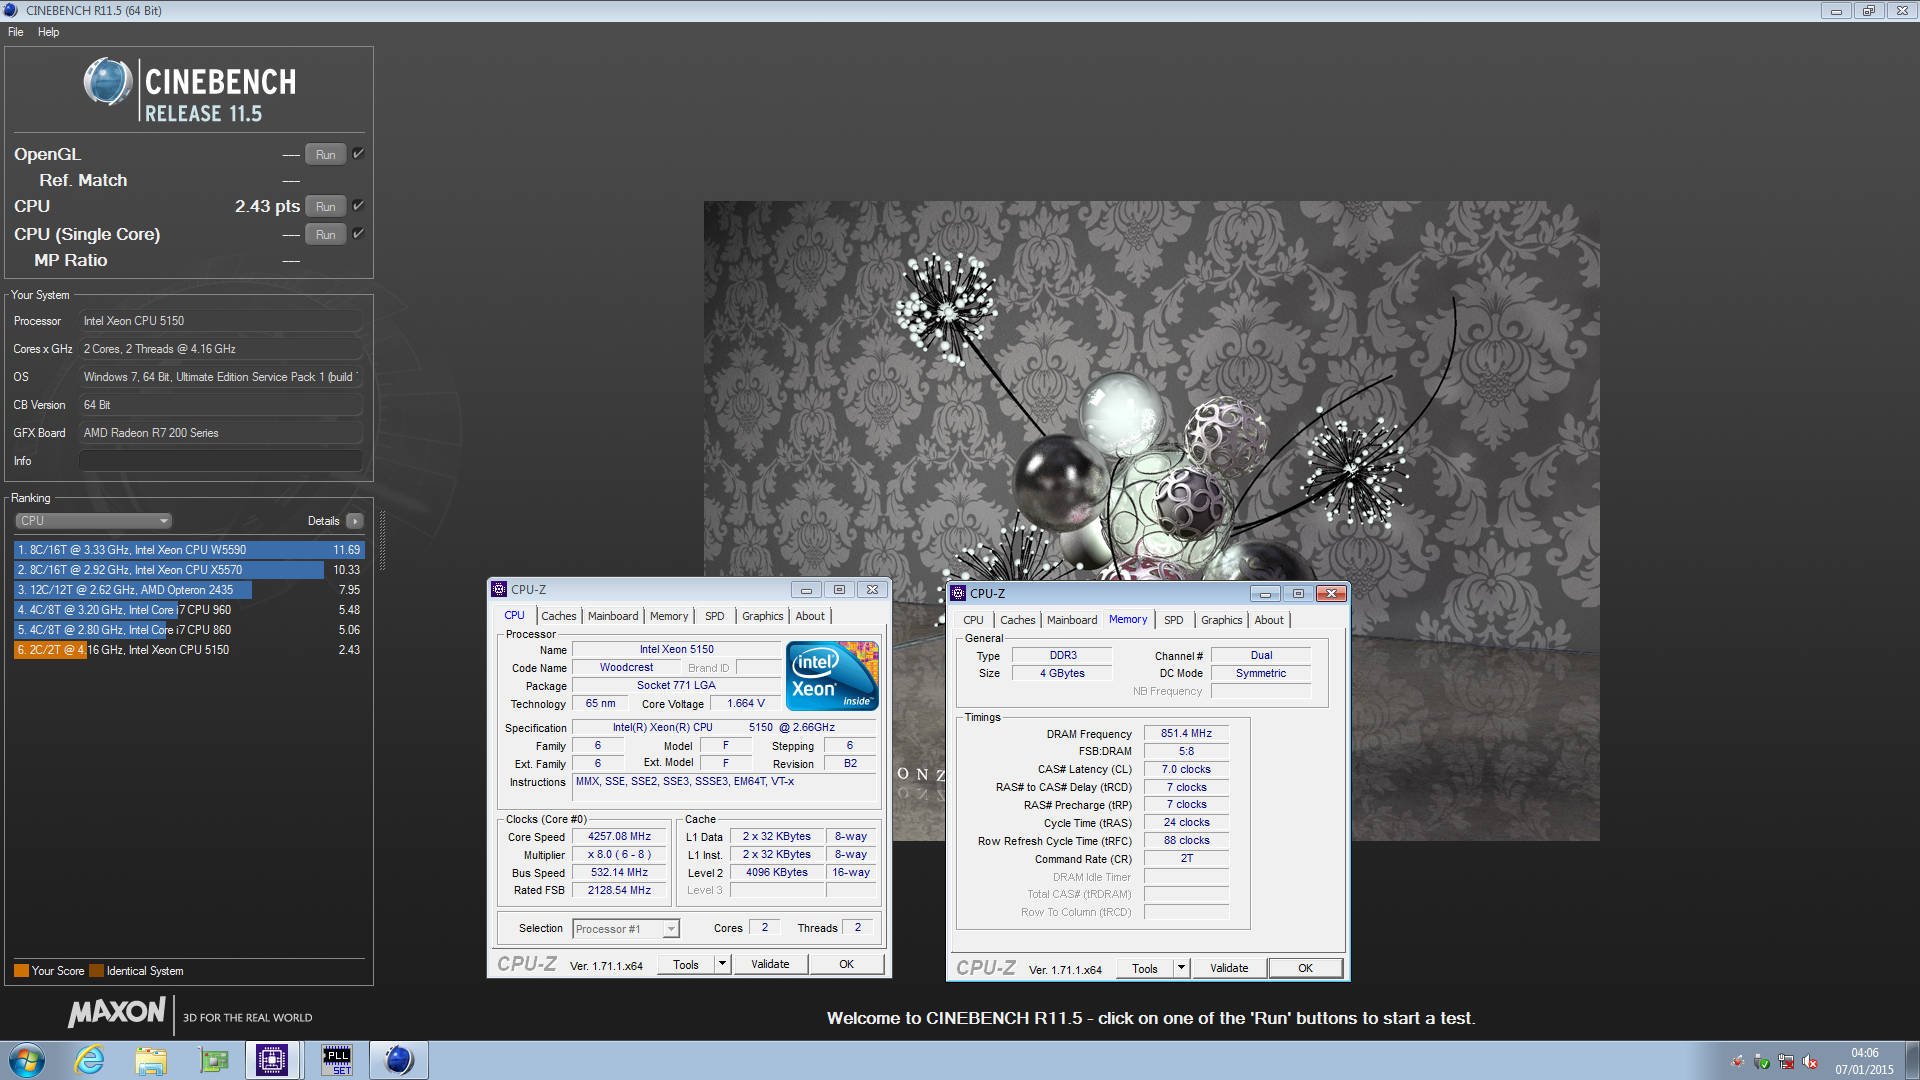Viewport: 1920px width, 1080px height.
Task: Run the OpenGL benchmark
Action: click(x=326, y=154)
